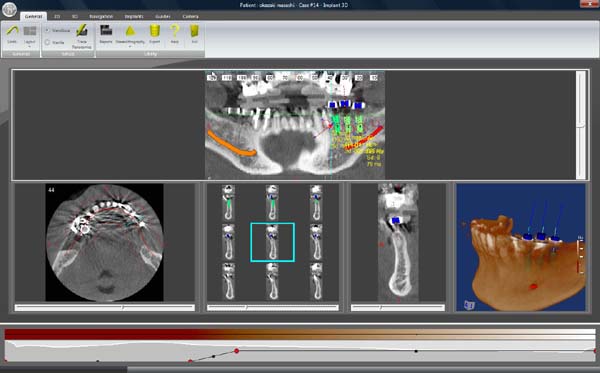
Task: Select the orange nerve canal in the panoramic
Action: (232, 144)
